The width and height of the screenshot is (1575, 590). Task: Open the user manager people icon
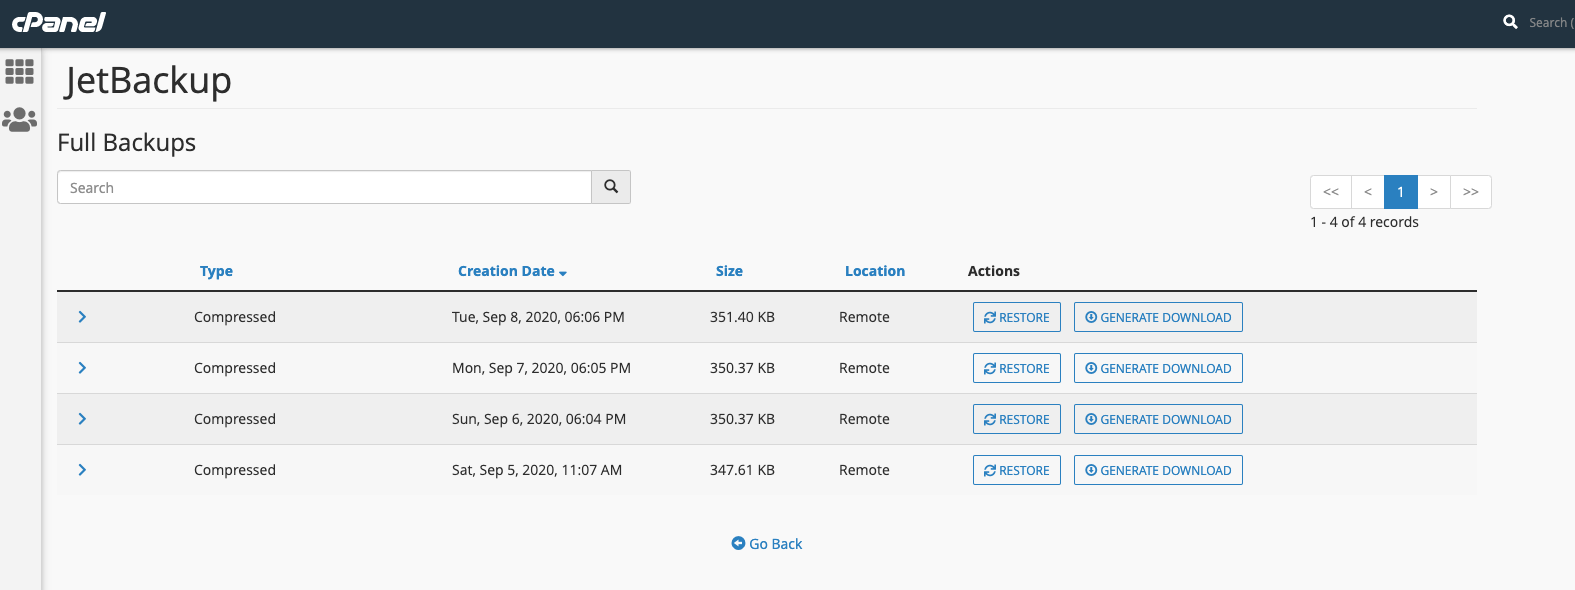20,120
